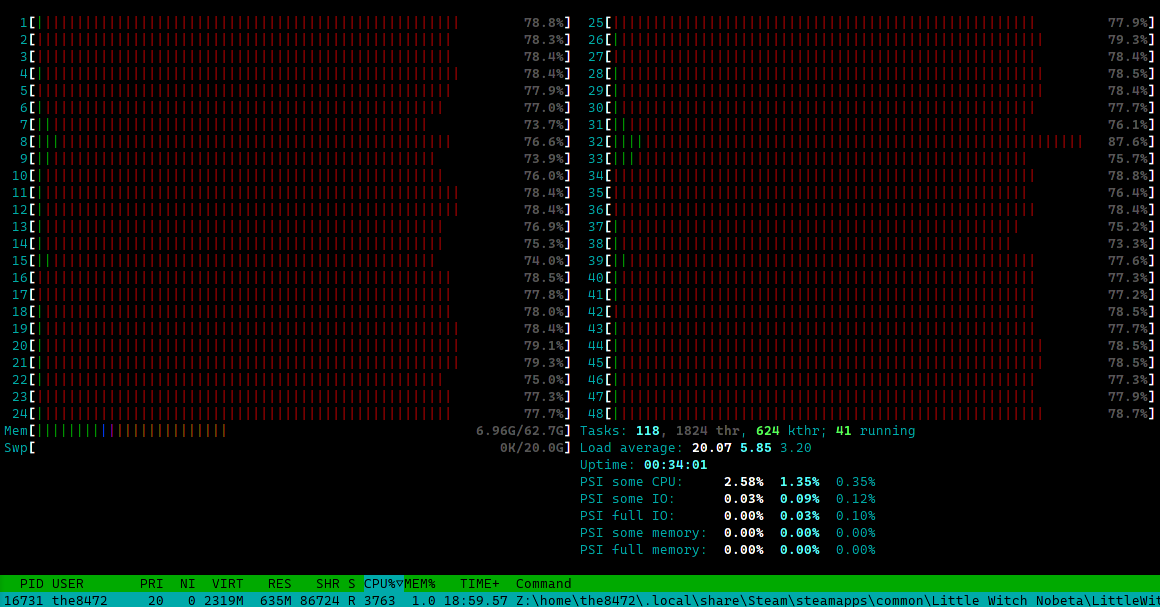
Task: Sort by RES column header
Action: (x=280, y=584)
